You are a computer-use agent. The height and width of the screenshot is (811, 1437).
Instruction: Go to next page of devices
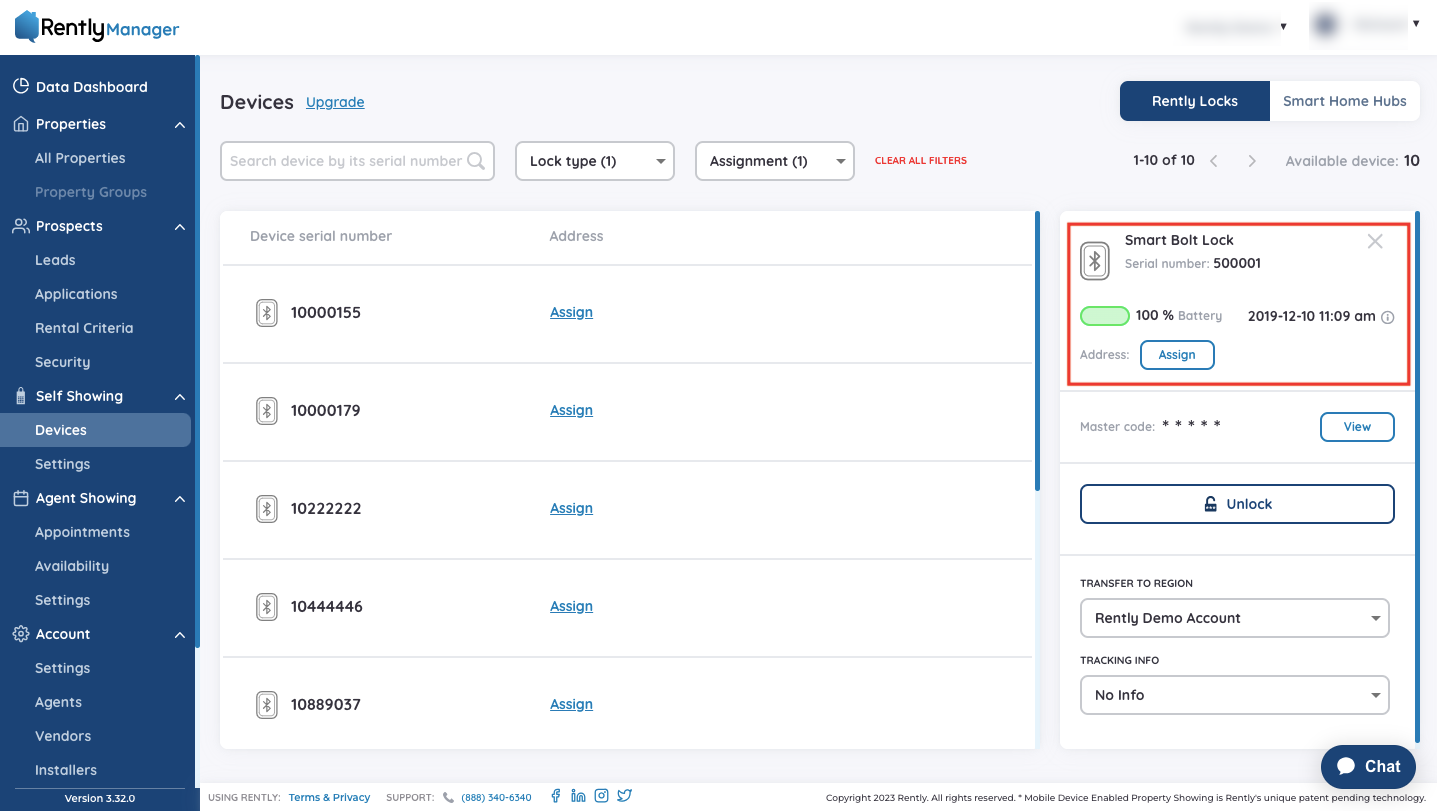tap(1252, 161)
